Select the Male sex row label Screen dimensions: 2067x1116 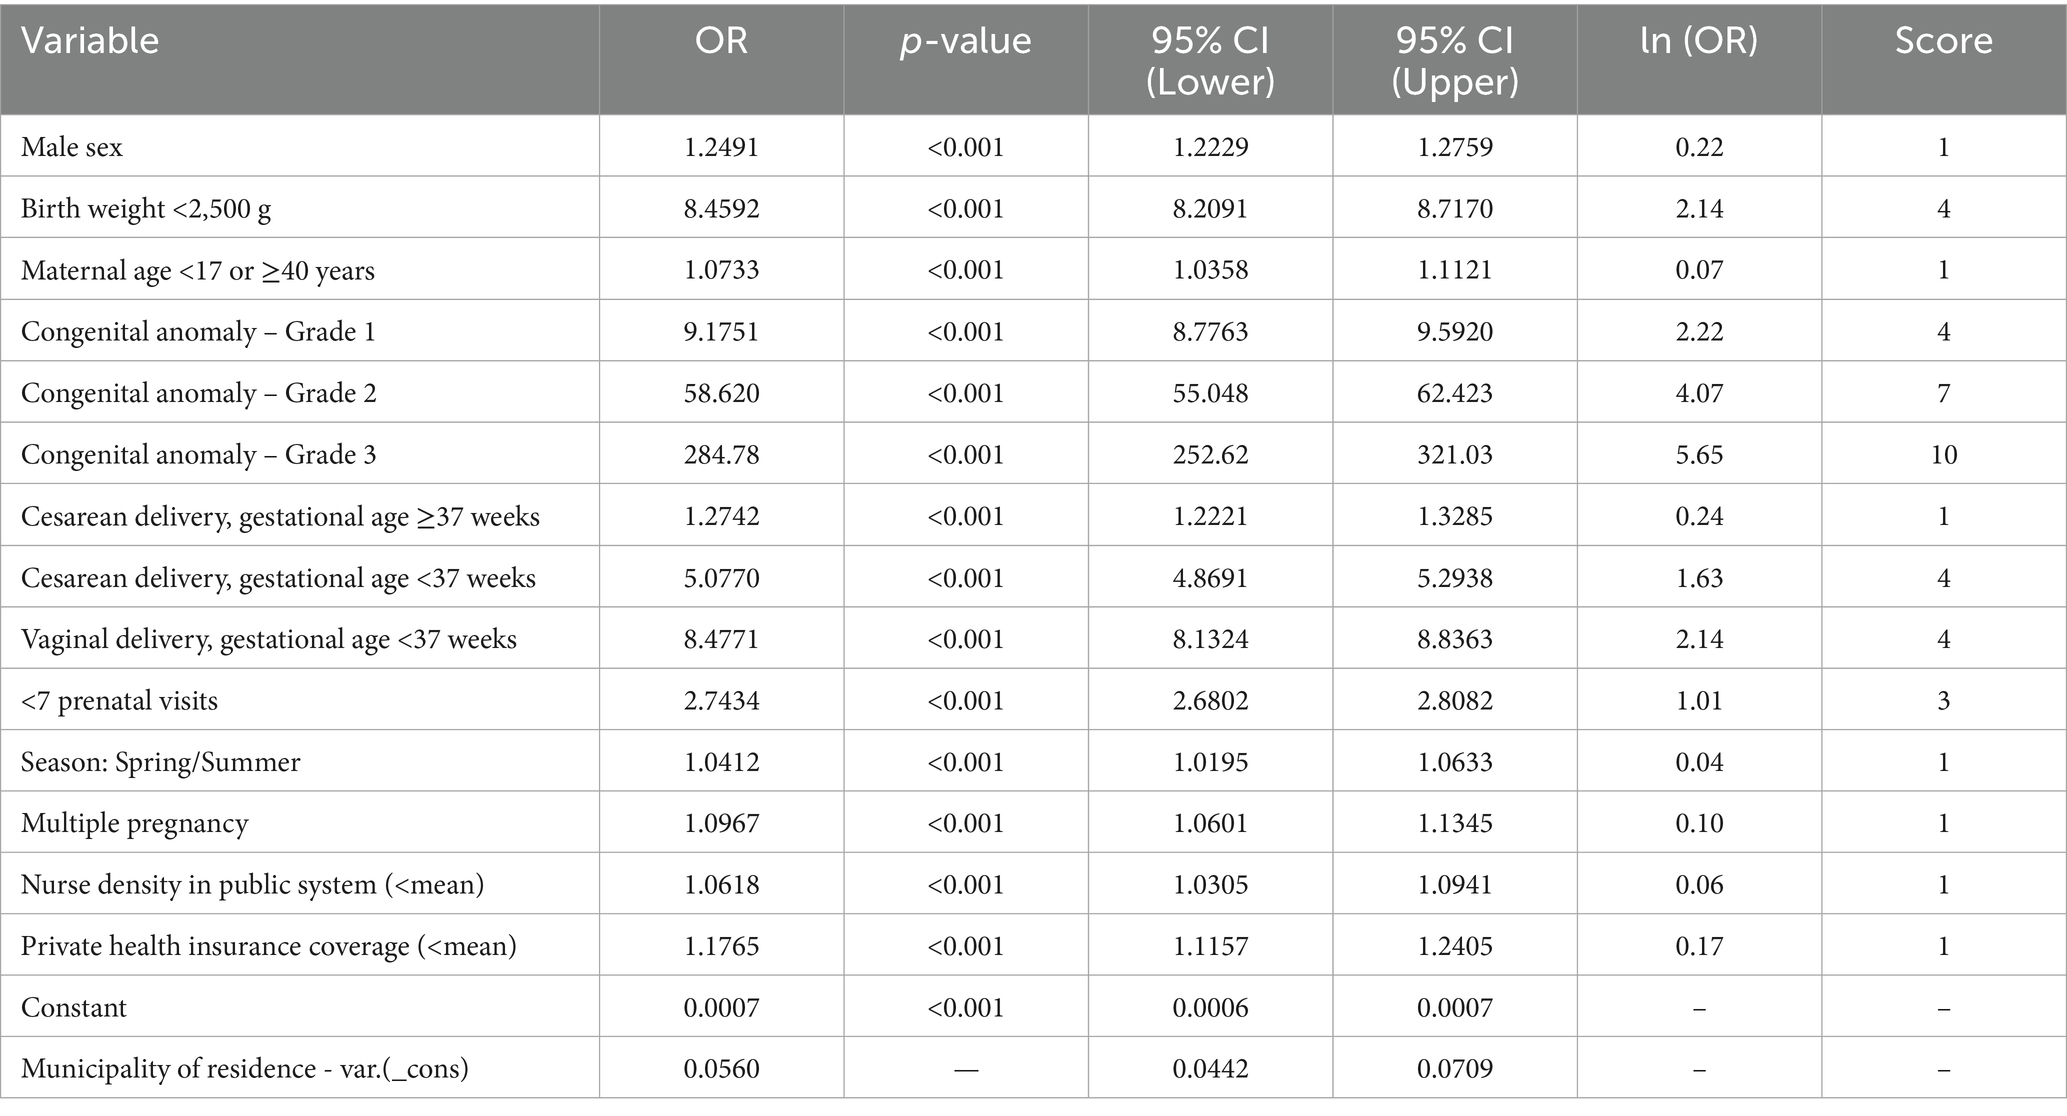[x=72, y=148]
